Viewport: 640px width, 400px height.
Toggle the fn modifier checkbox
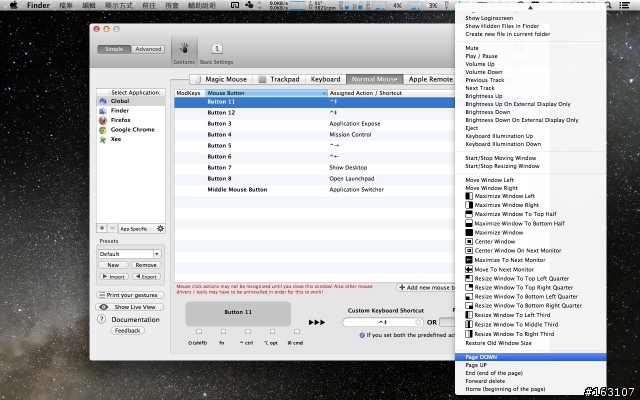(x=223, y=331)
